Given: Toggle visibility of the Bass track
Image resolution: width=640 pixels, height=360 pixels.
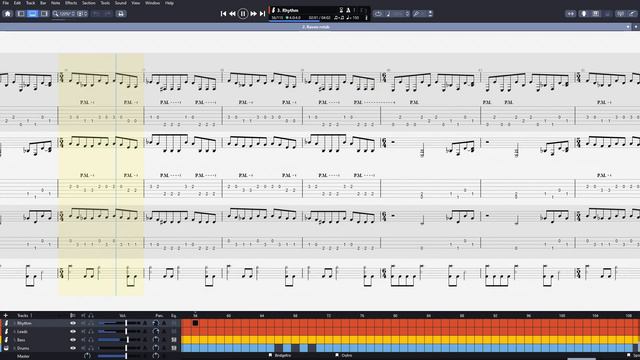Looking at the screenshot, I should point(73,340).
